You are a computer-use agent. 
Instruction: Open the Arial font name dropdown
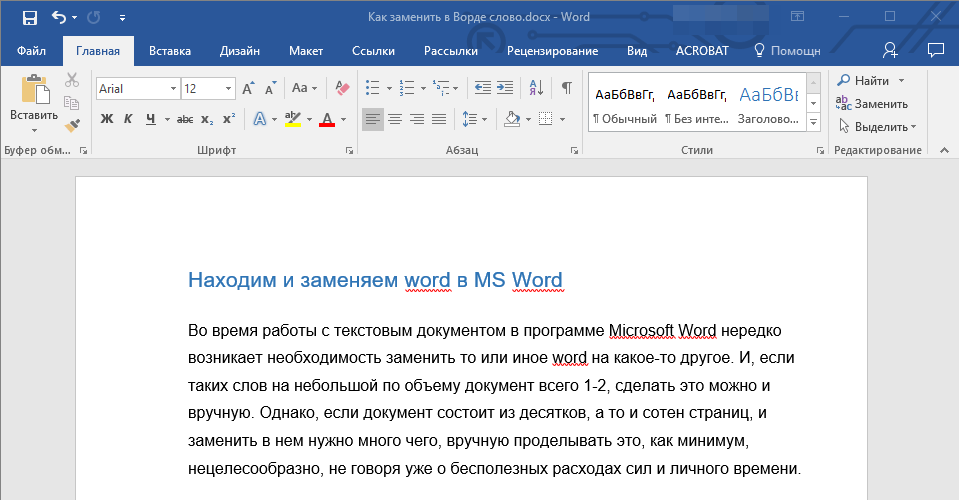pyautogui.click(x=173, y=89)
